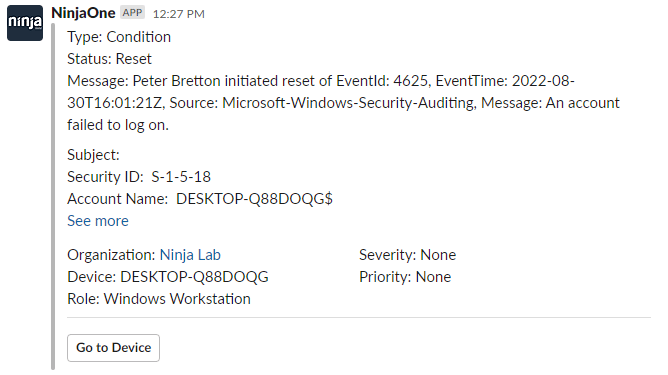Click the Microsoft-Windows-Security-Auditing source text
The height and width of the screenshot is (375, 668).
click(x=349, y=103)
